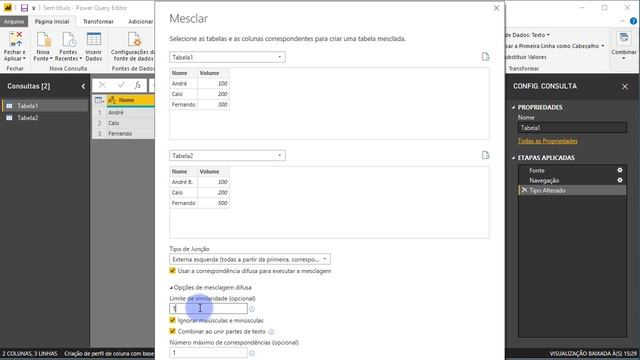Screen dimensions: 640x360
Task: Click the help icon in ribbon corner
Action: pos(633,21)
